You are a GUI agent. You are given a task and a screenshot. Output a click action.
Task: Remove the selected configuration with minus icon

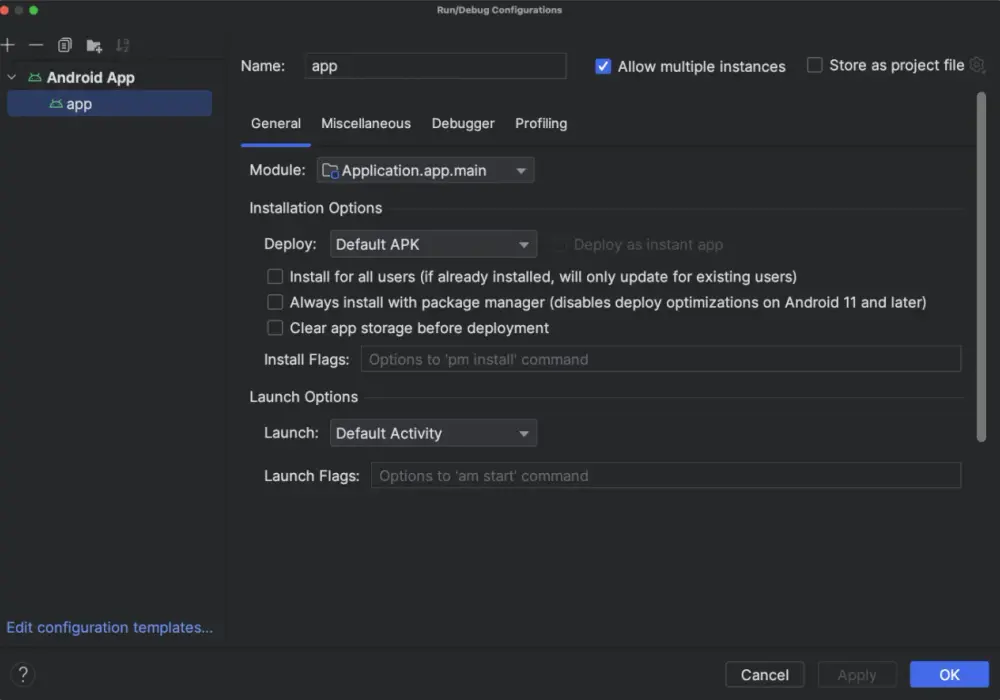[x=36, y=45]
